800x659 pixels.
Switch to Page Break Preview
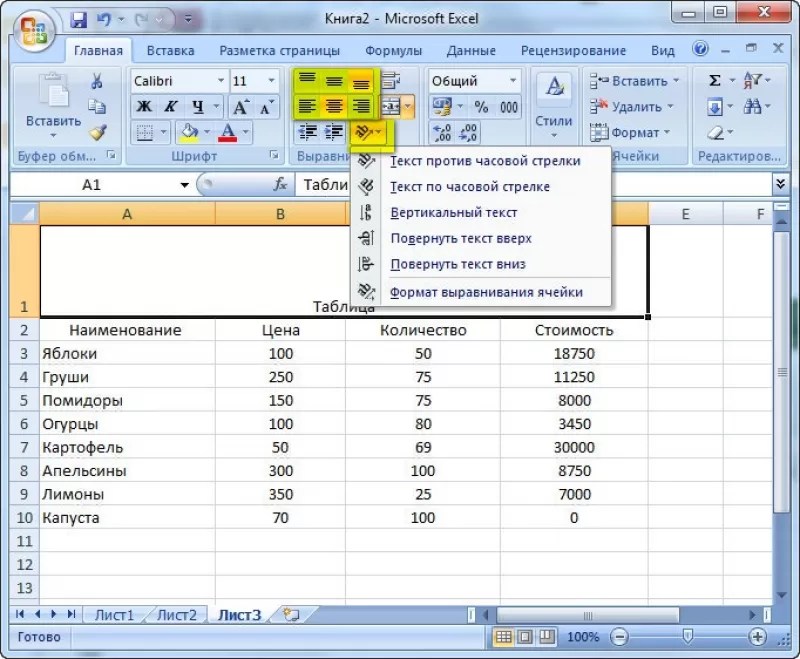coord(547,637)
